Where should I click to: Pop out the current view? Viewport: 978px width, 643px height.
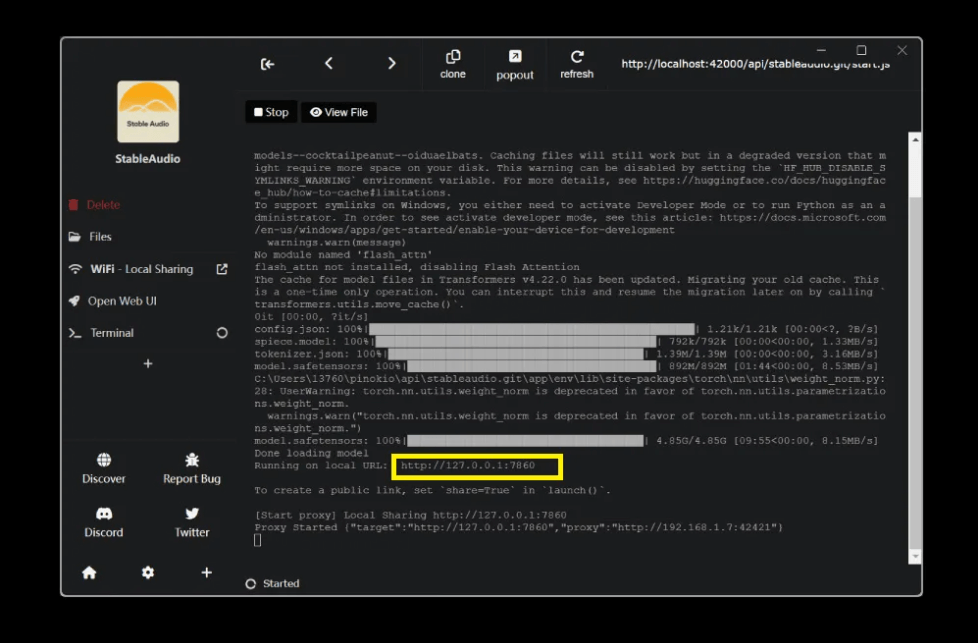coord(515,64)
